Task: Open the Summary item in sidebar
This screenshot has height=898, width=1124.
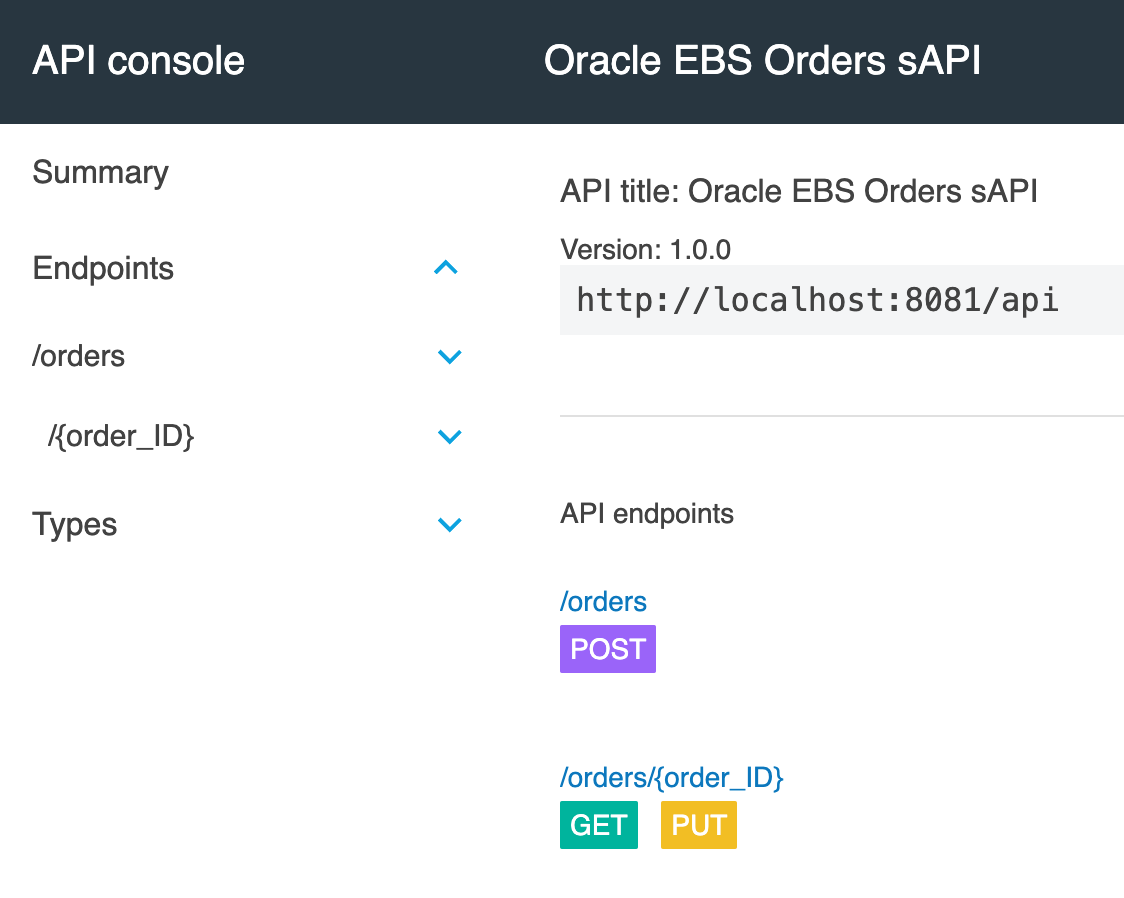Action: pos(100,173)
